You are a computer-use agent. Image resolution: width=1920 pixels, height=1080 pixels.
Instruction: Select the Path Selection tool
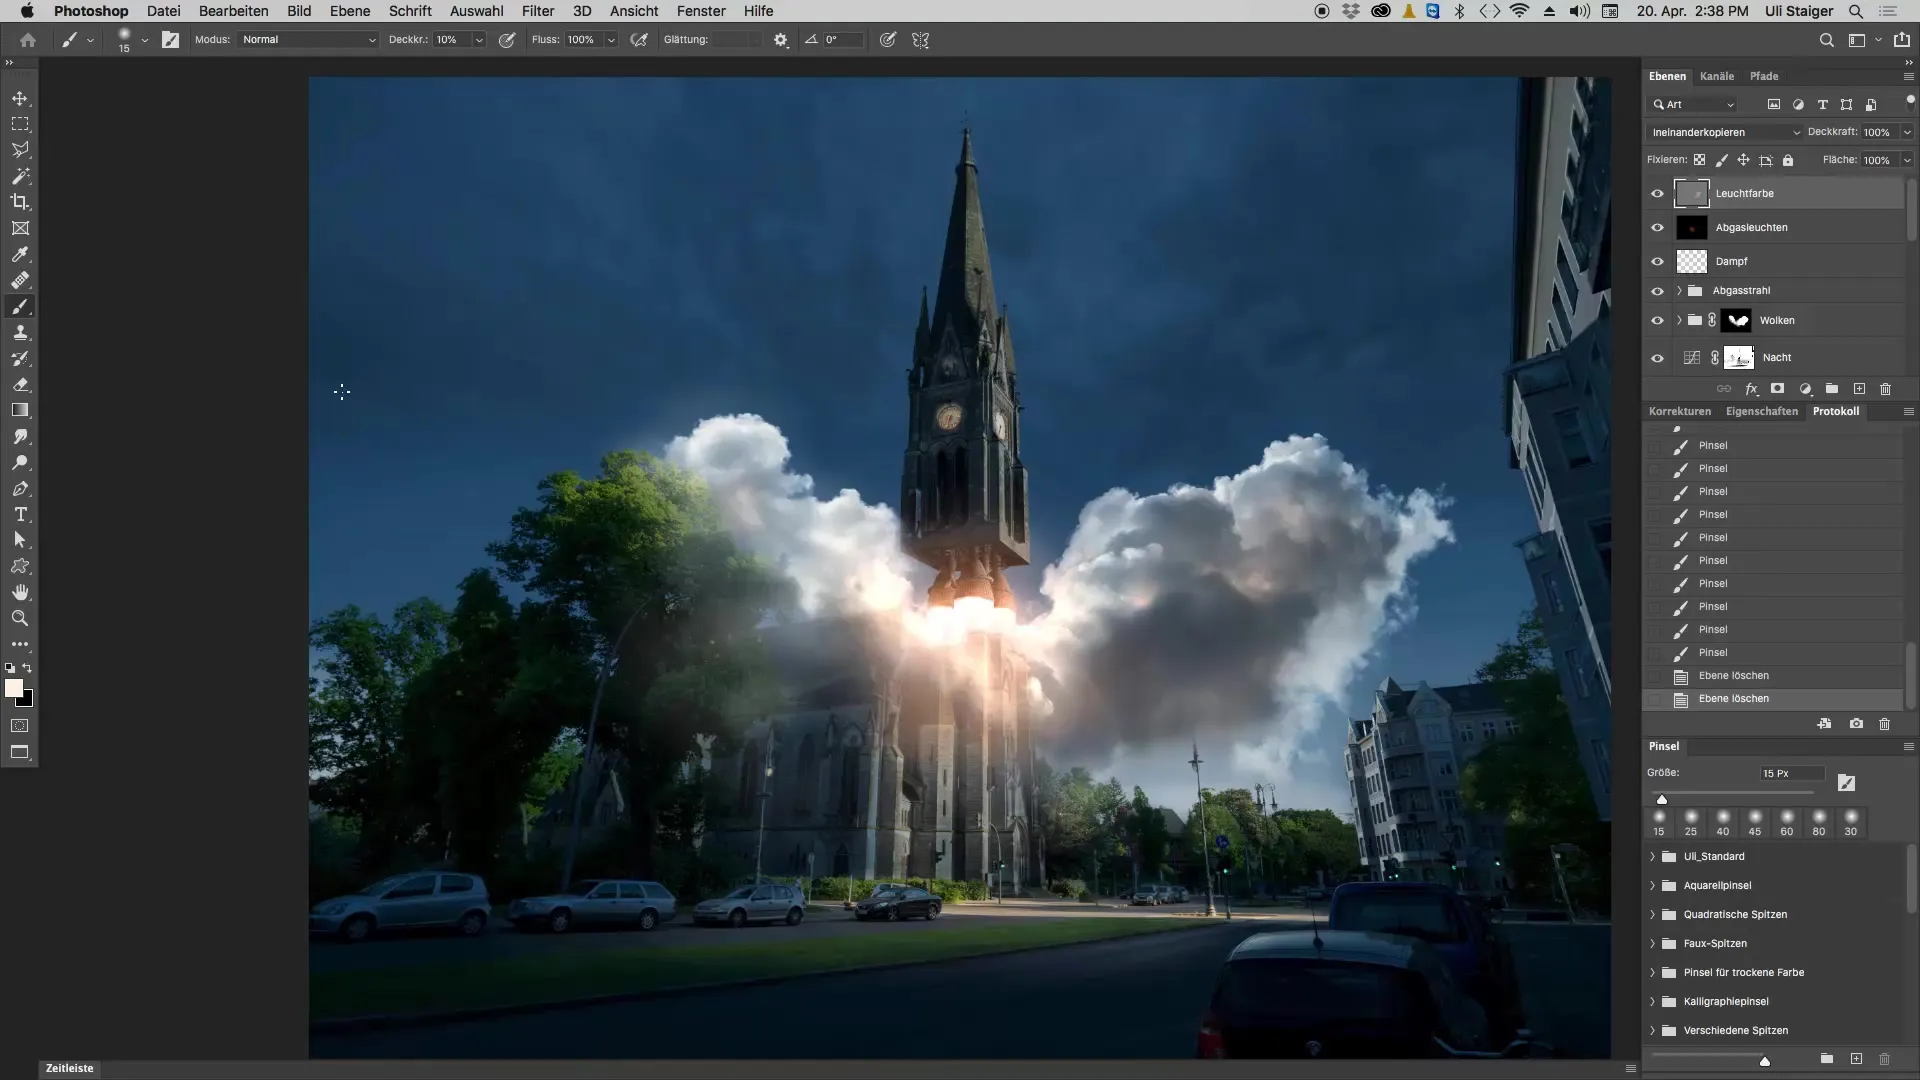click(20, 540)
